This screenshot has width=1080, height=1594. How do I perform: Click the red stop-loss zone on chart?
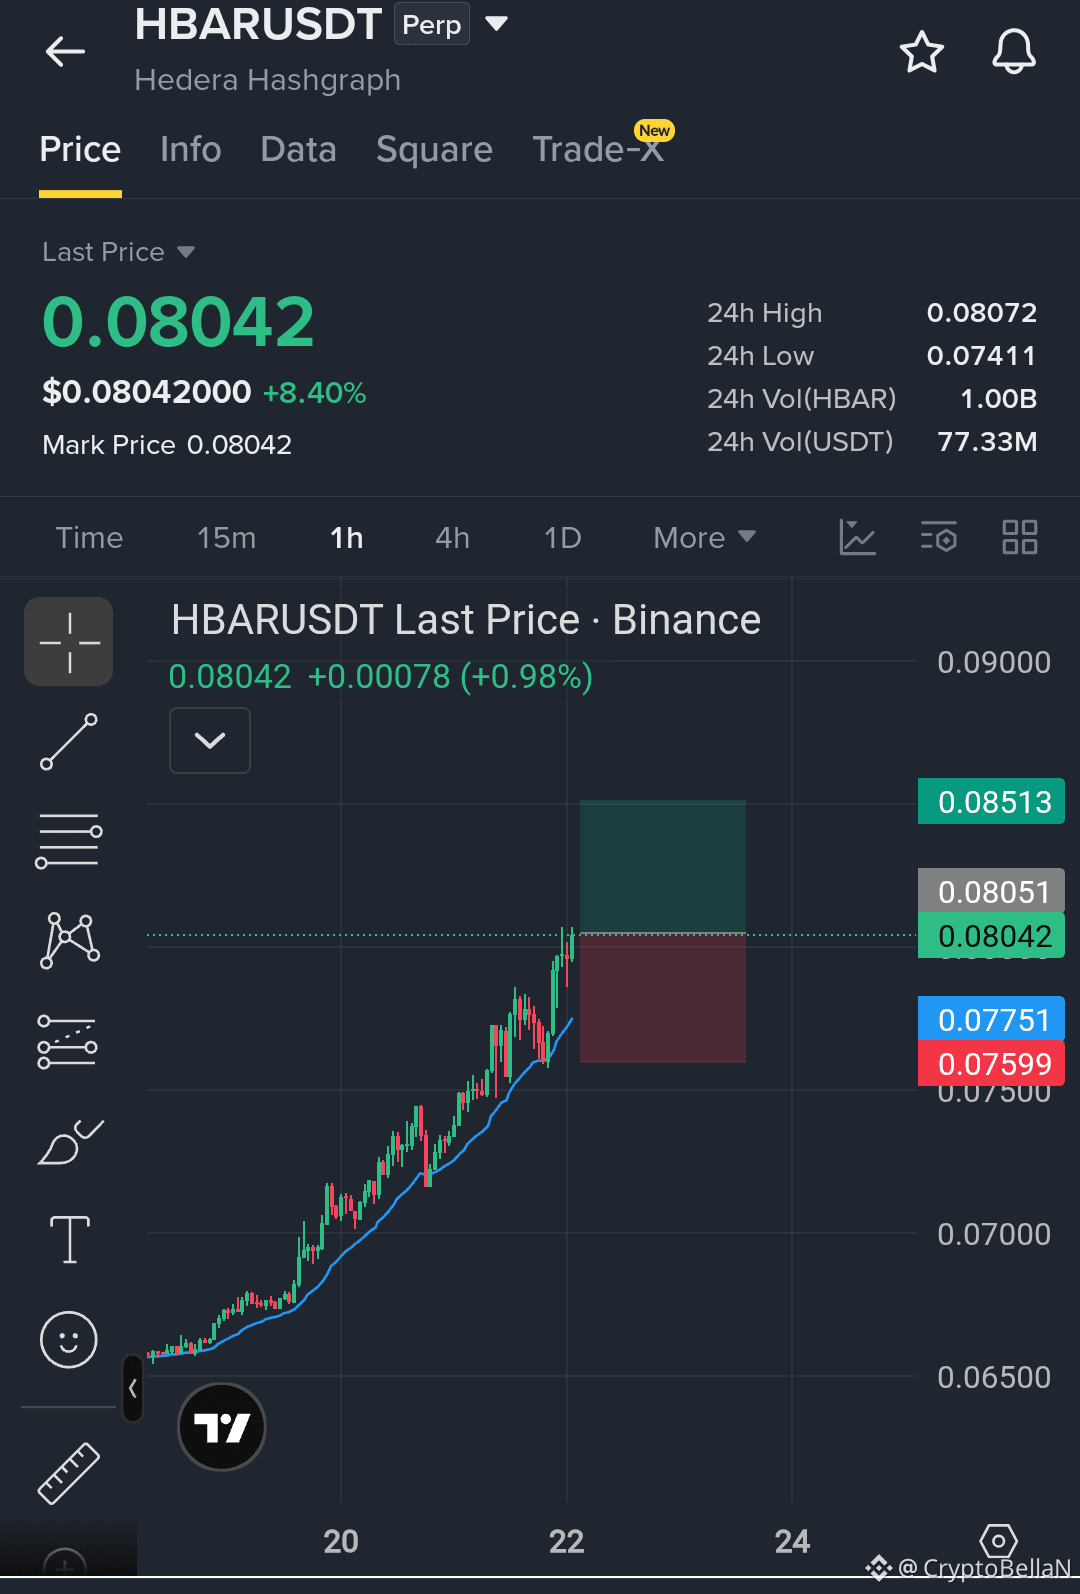point(663,998)
